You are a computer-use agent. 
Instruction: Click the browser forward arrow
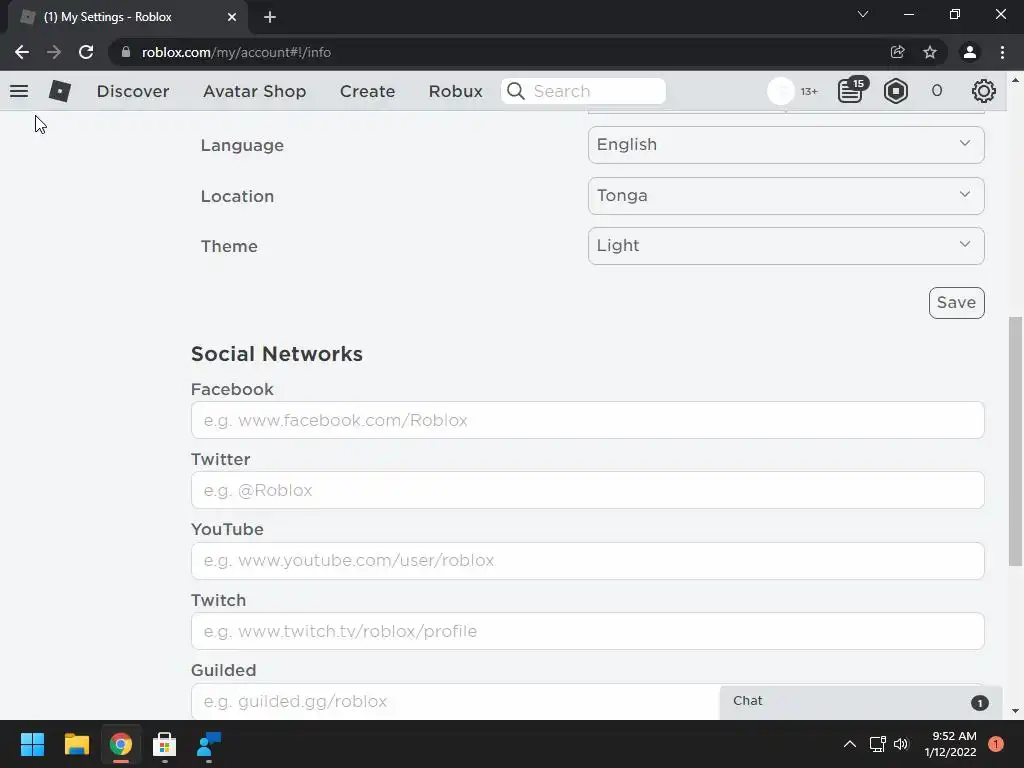point(54,52)
